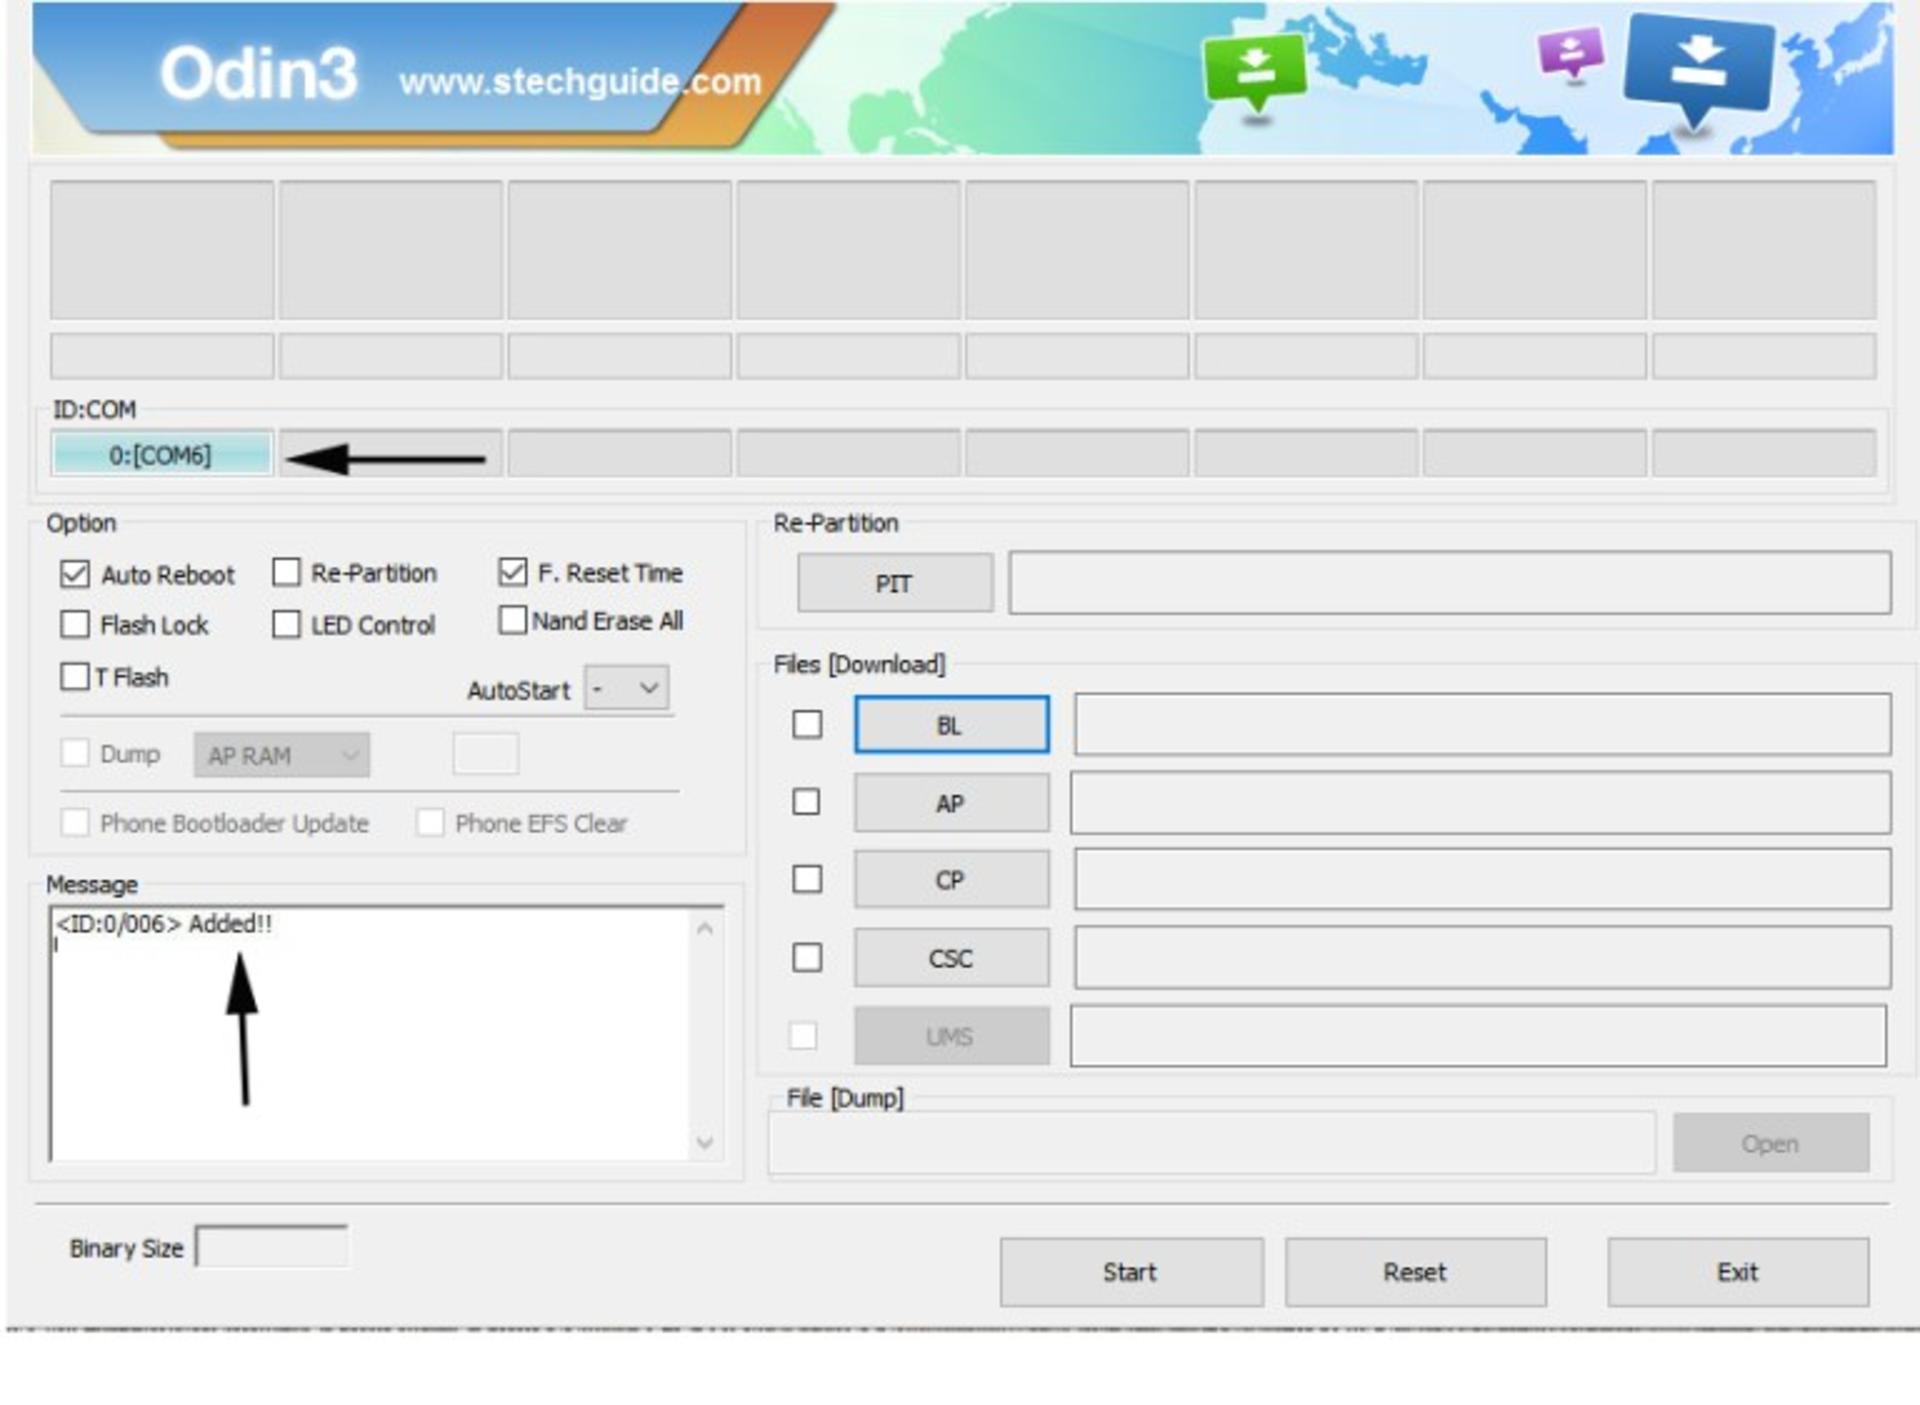
Task: Open the AutoStart dropdown
Action: [627, 688]
